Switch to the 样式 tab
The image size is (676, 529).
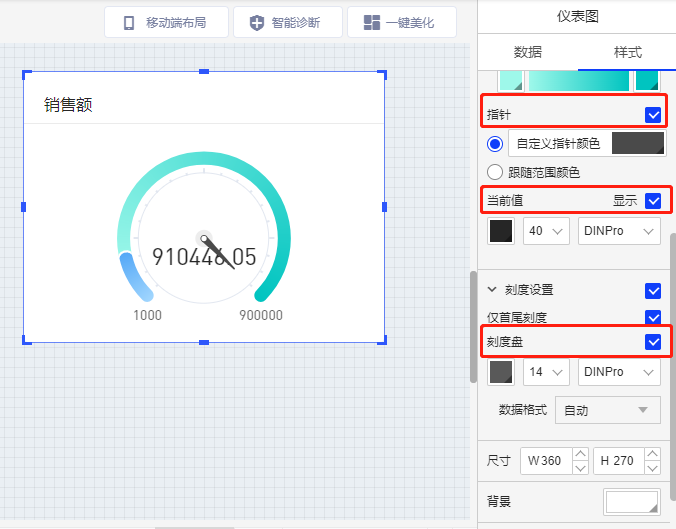coord(627,52)
